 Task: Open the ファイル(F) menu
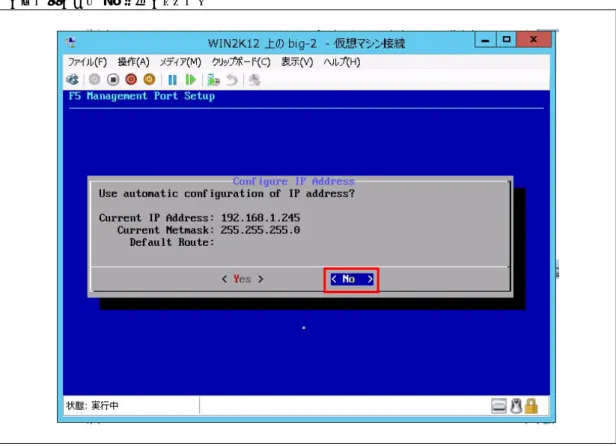tap(88, 62)
